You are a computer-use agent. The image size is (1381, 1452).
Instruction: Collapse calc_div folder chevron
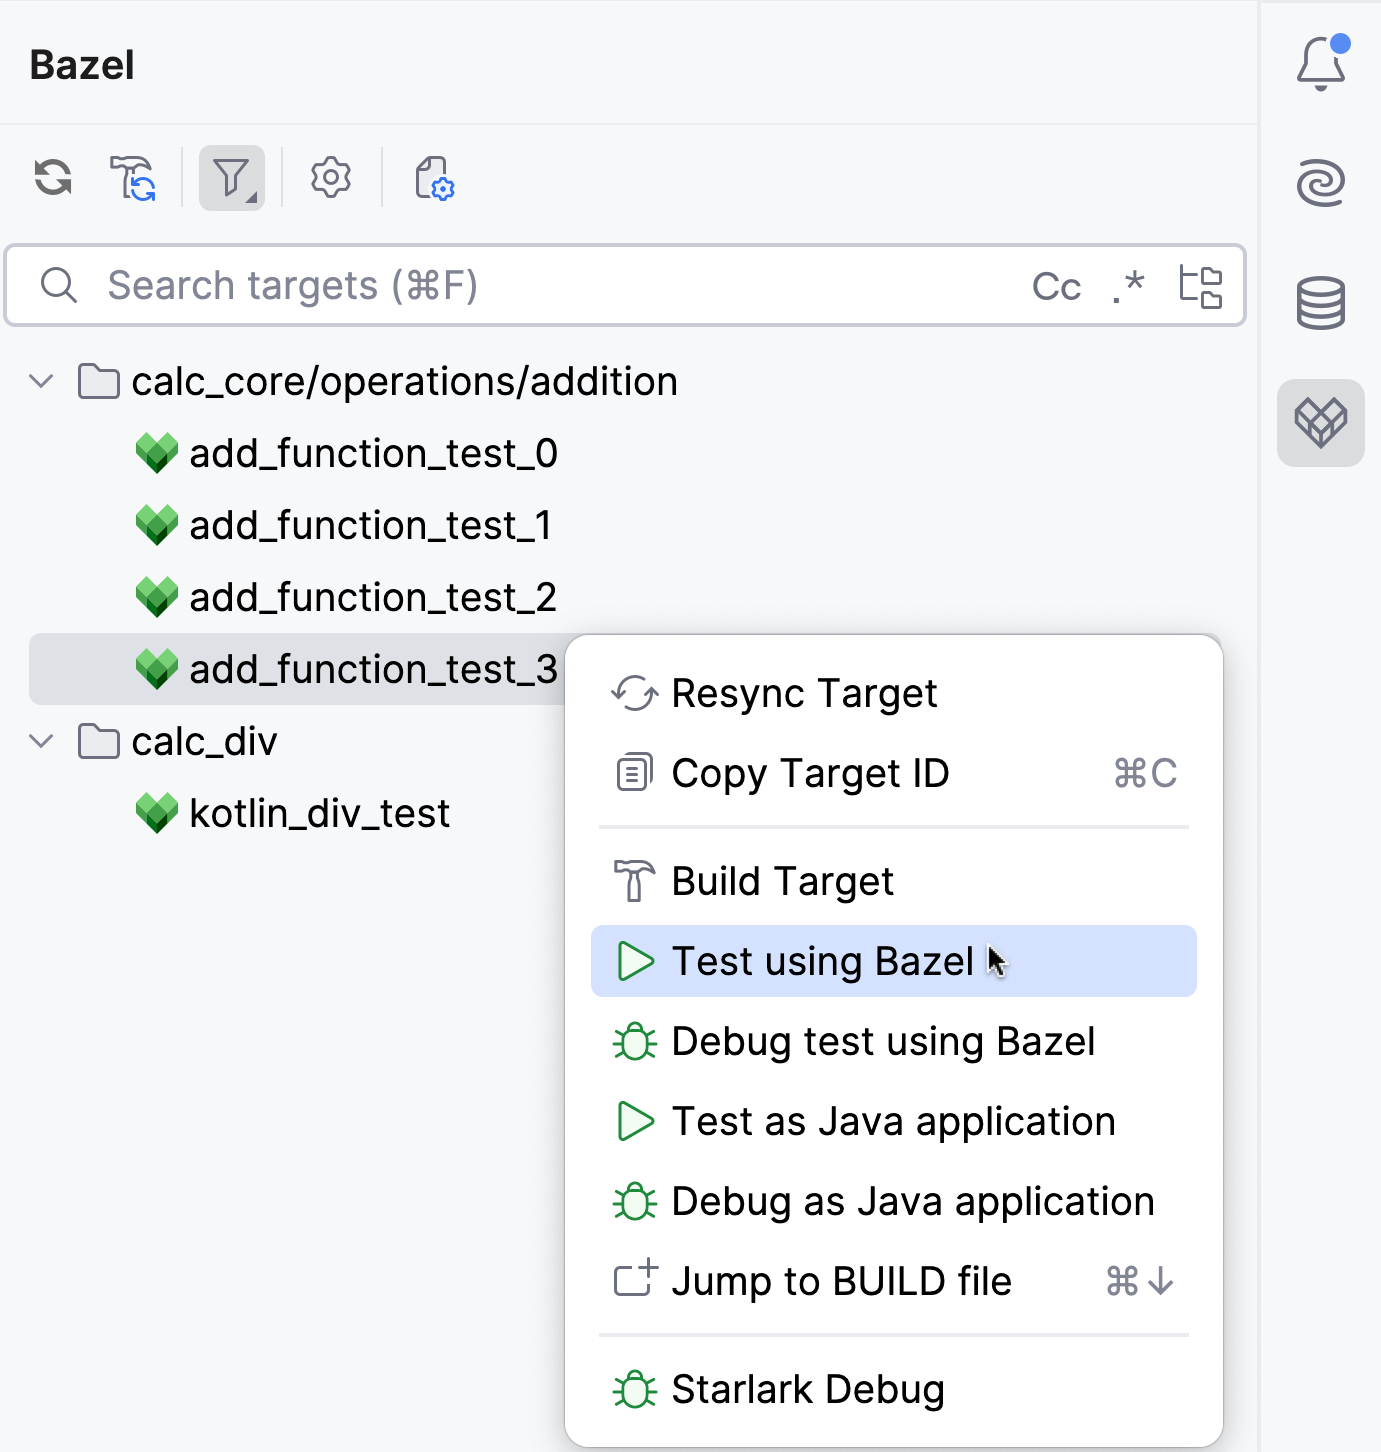[41, 741]
